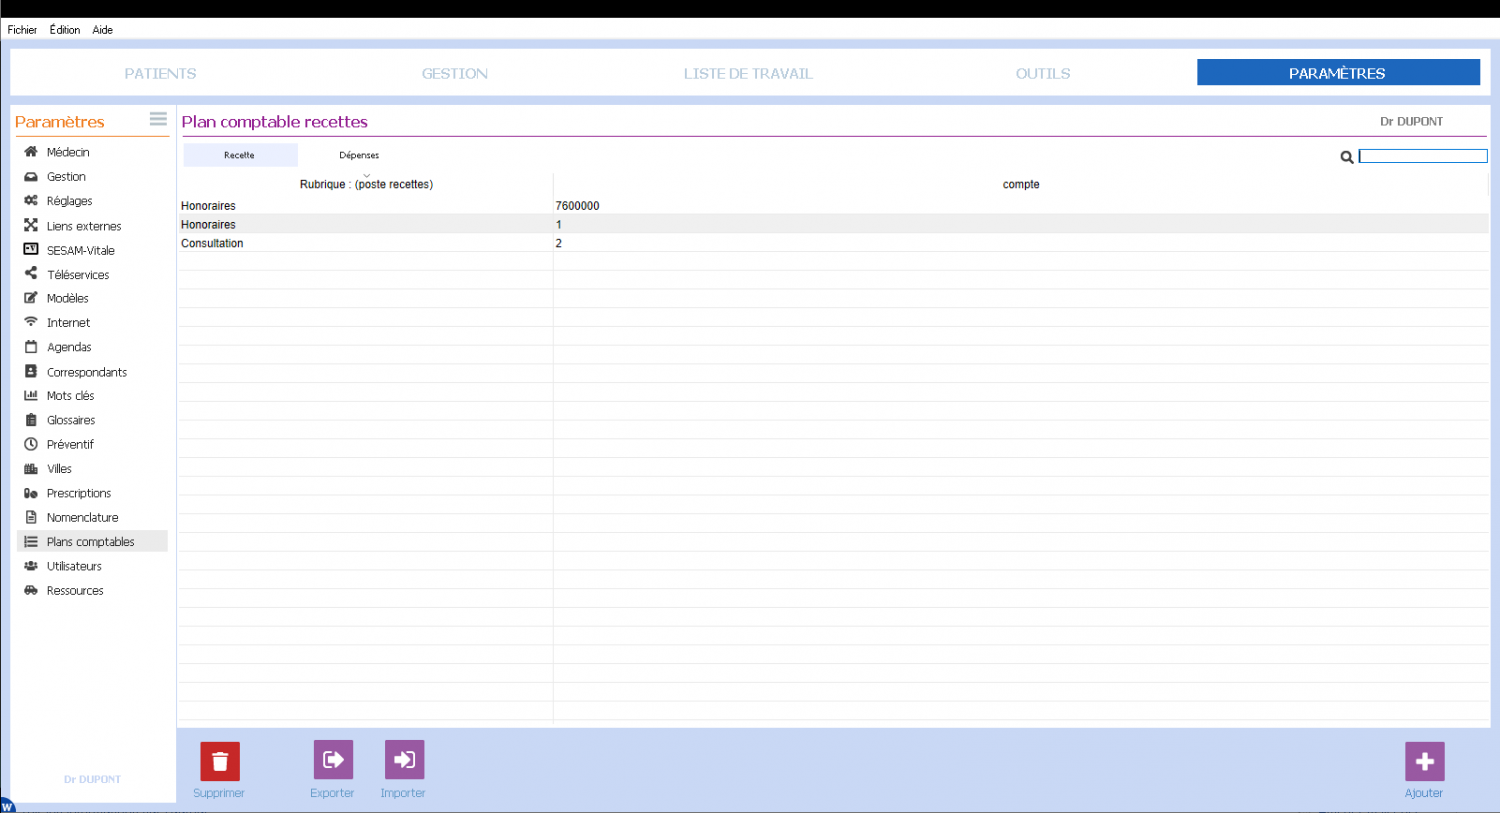This screenshot has width=1500, height=813.
Task: Click the search magnifier icon
Action: point(1347,157)
